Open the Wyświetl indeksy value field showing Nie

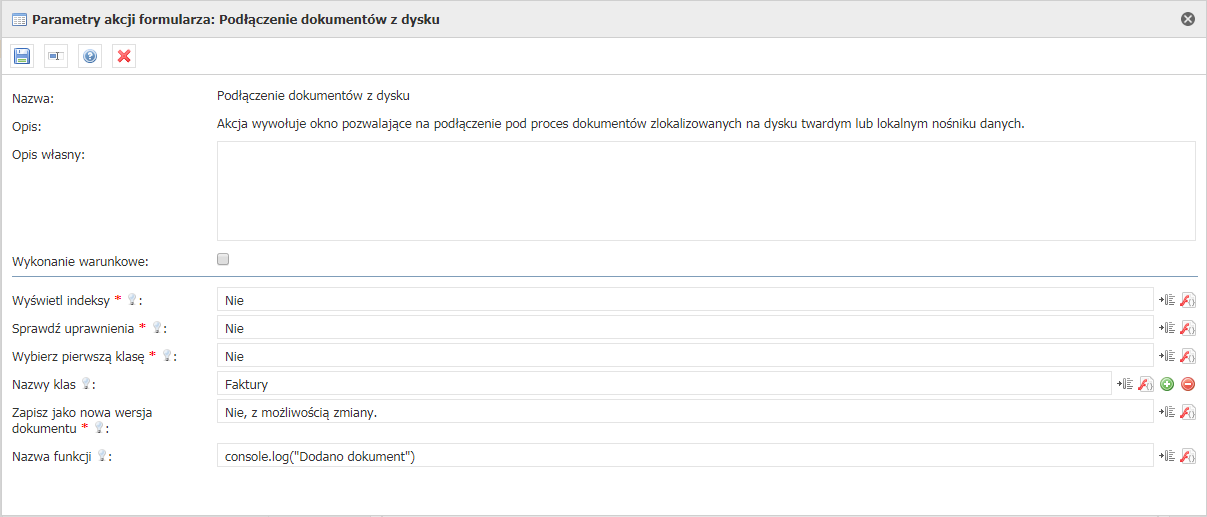[685, 300]
